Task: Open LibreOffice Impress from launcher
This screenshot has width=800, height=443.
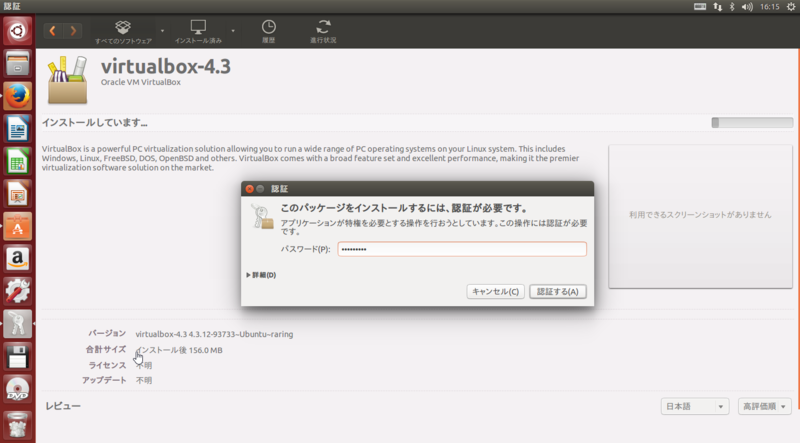Action: (17, 194)
